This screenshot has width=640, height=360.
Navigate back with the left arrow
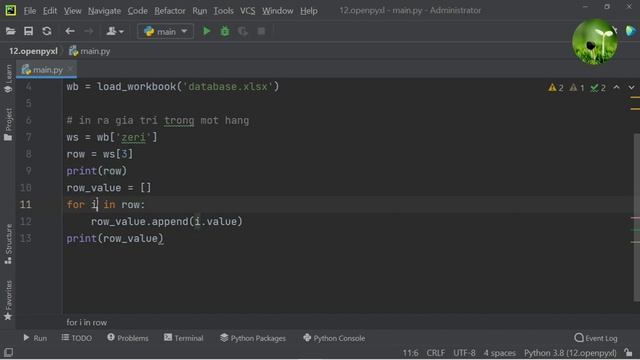[x=70, y=31]
